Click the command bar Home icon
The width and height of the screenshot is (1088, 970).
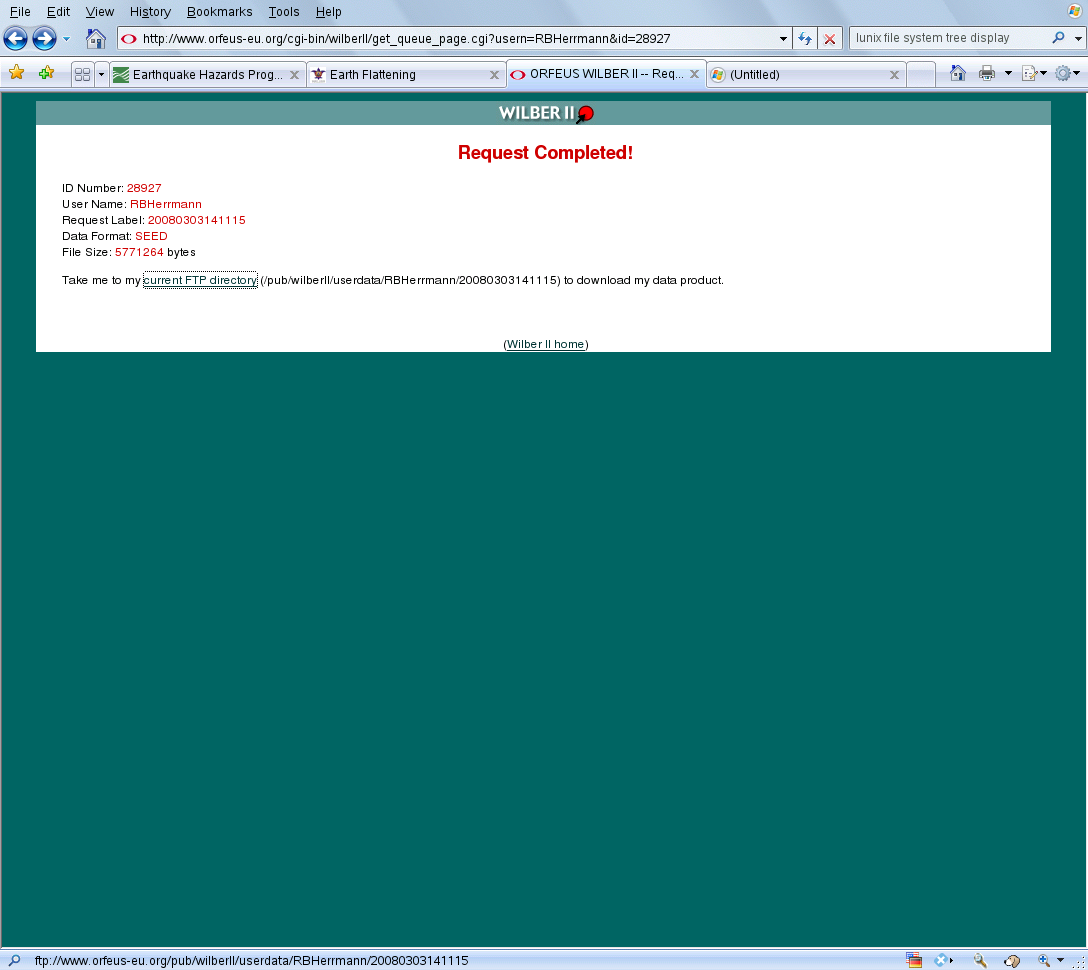(958, 73)
